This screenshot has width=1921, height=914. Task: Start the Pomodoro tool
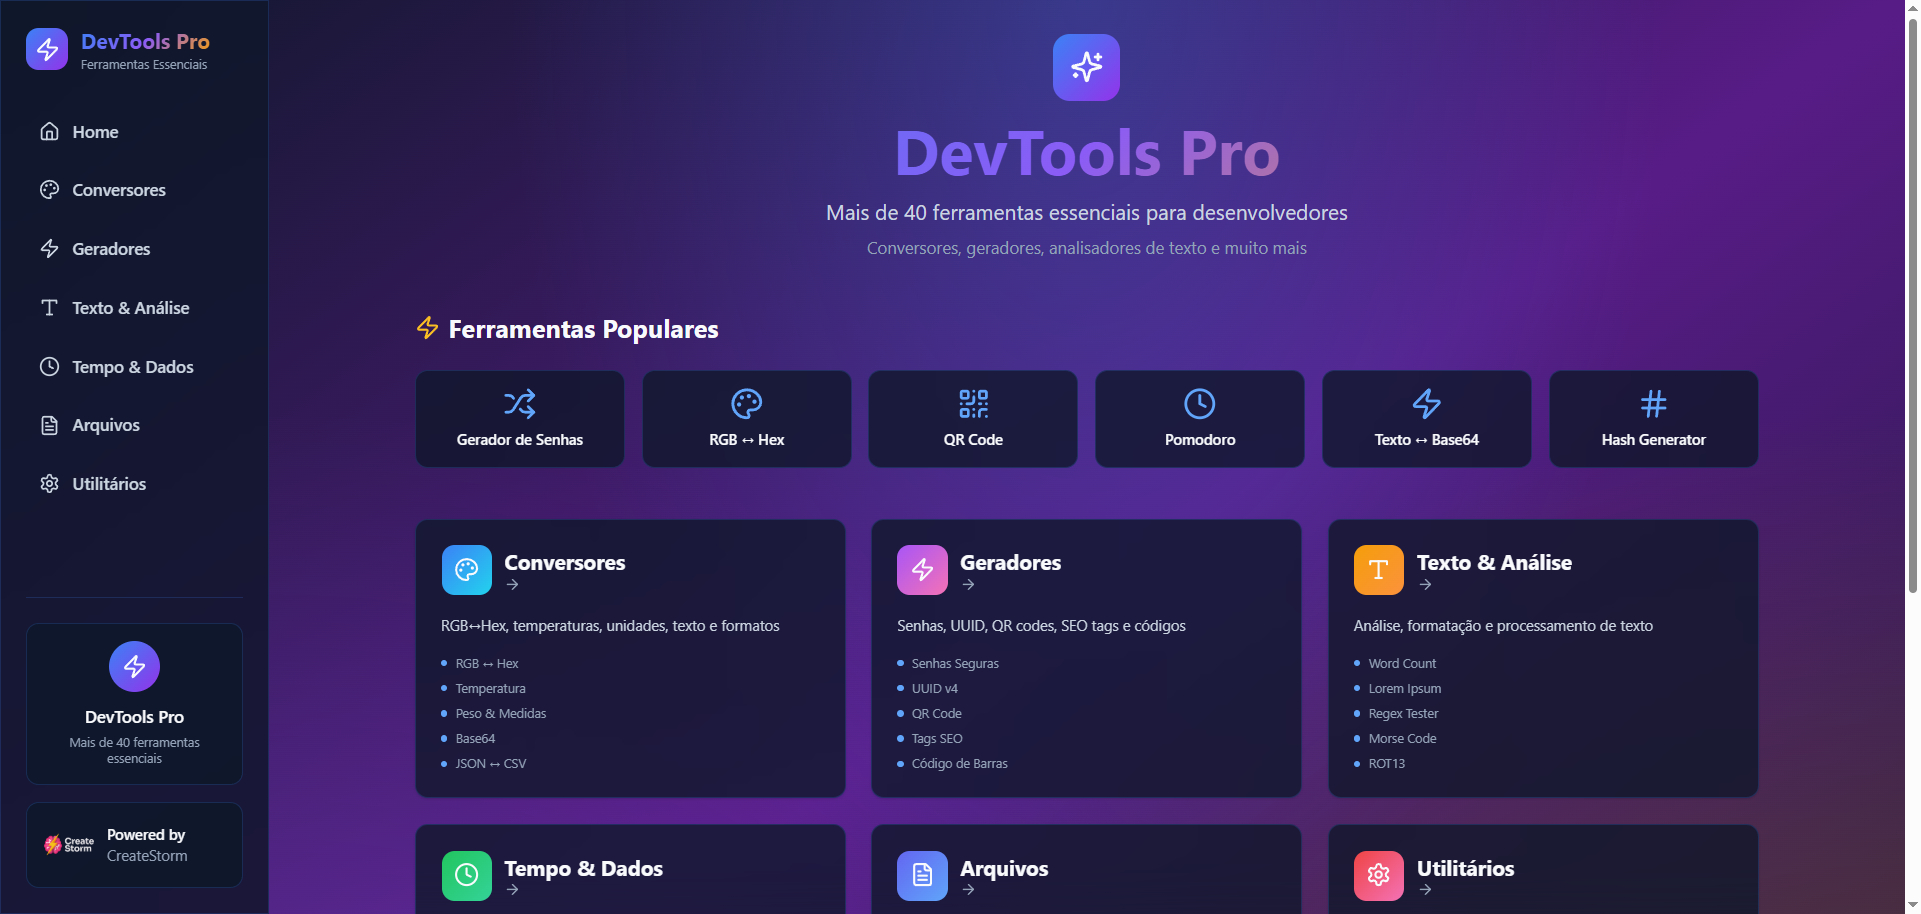(1200, 419)
